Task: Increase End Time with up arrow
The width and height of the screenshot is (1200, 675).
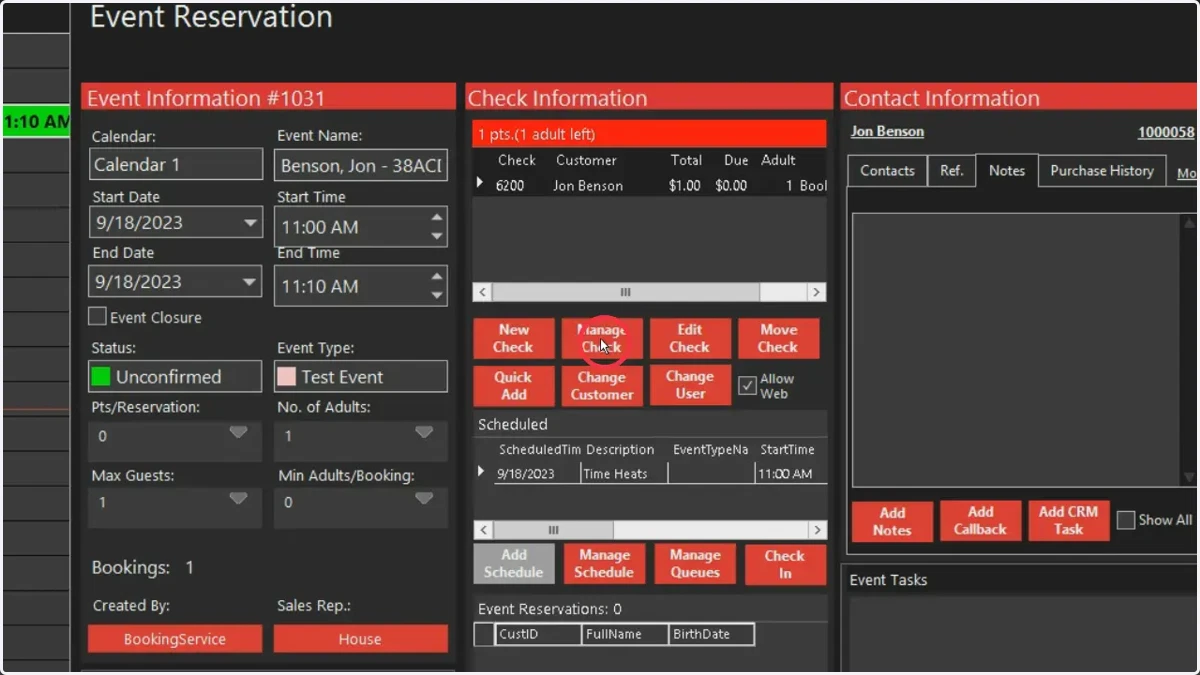Action: click(437, 276)
